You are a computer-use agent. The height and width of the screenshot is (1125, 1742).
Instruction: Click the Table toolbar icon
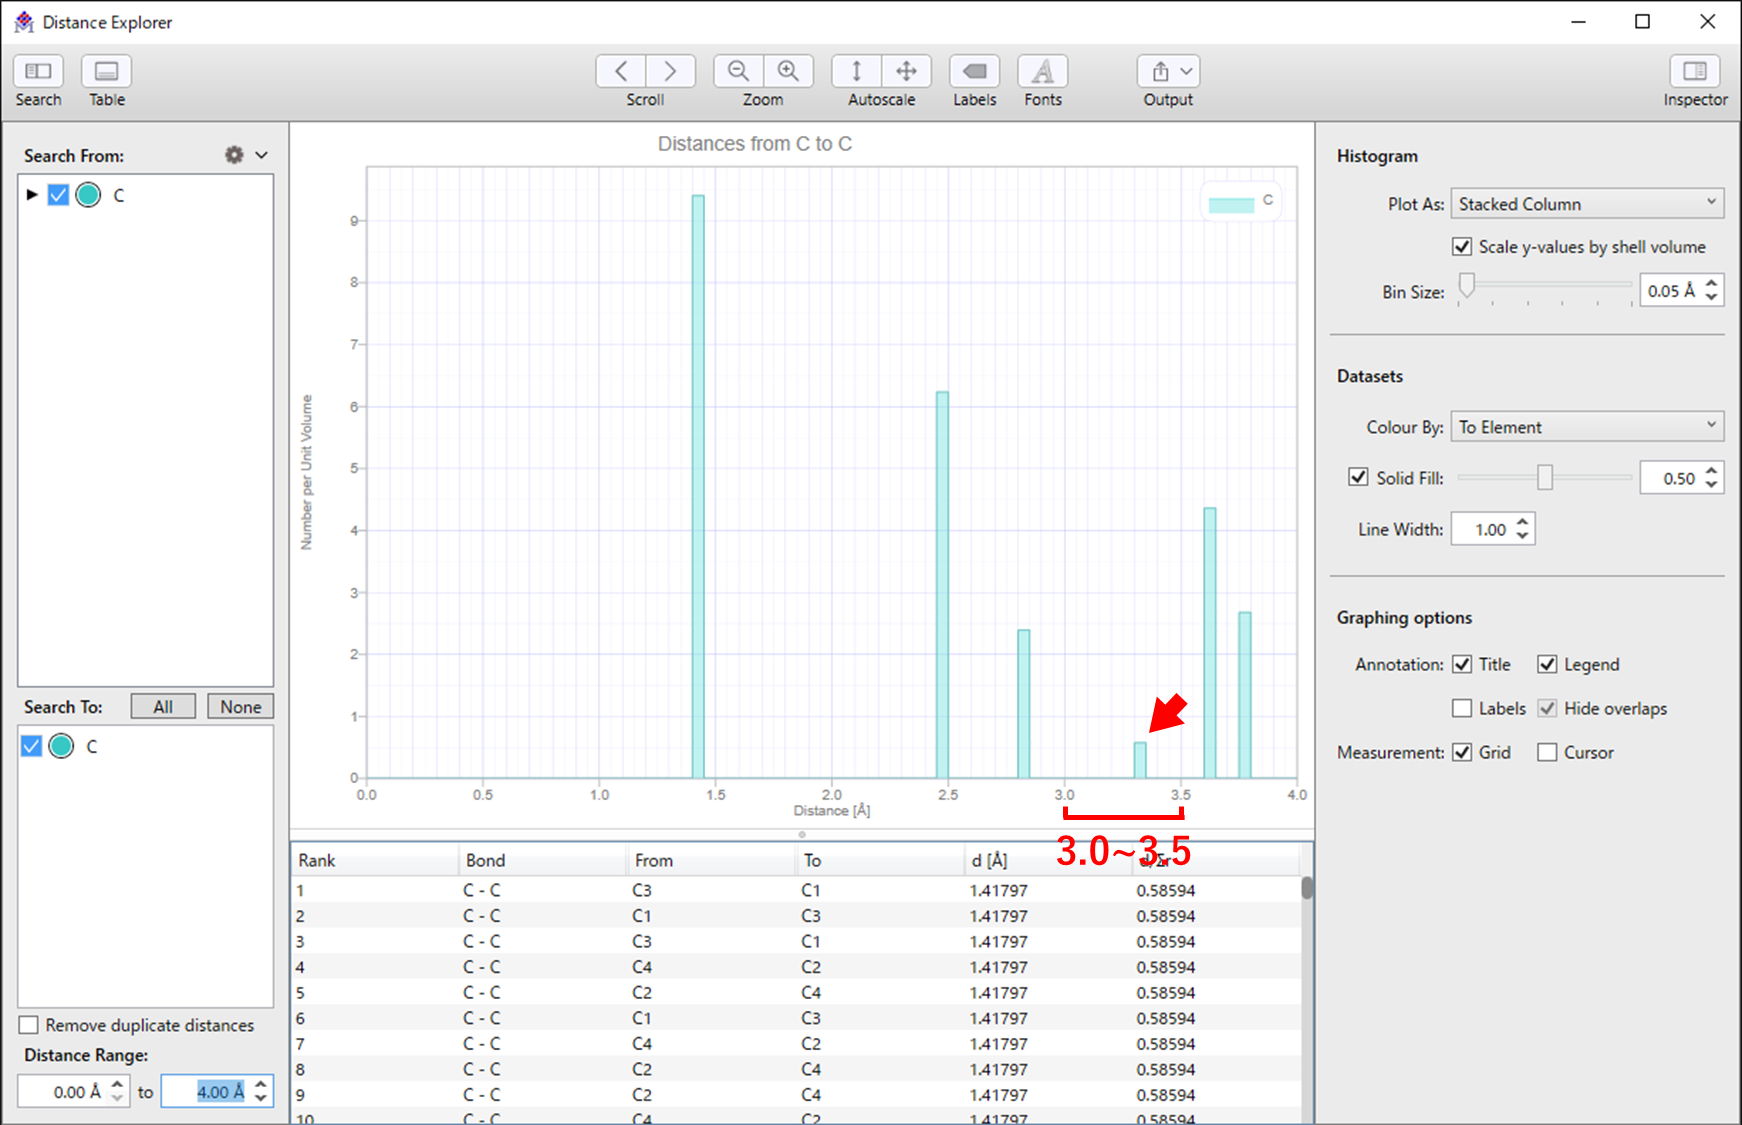pos(106,72)
